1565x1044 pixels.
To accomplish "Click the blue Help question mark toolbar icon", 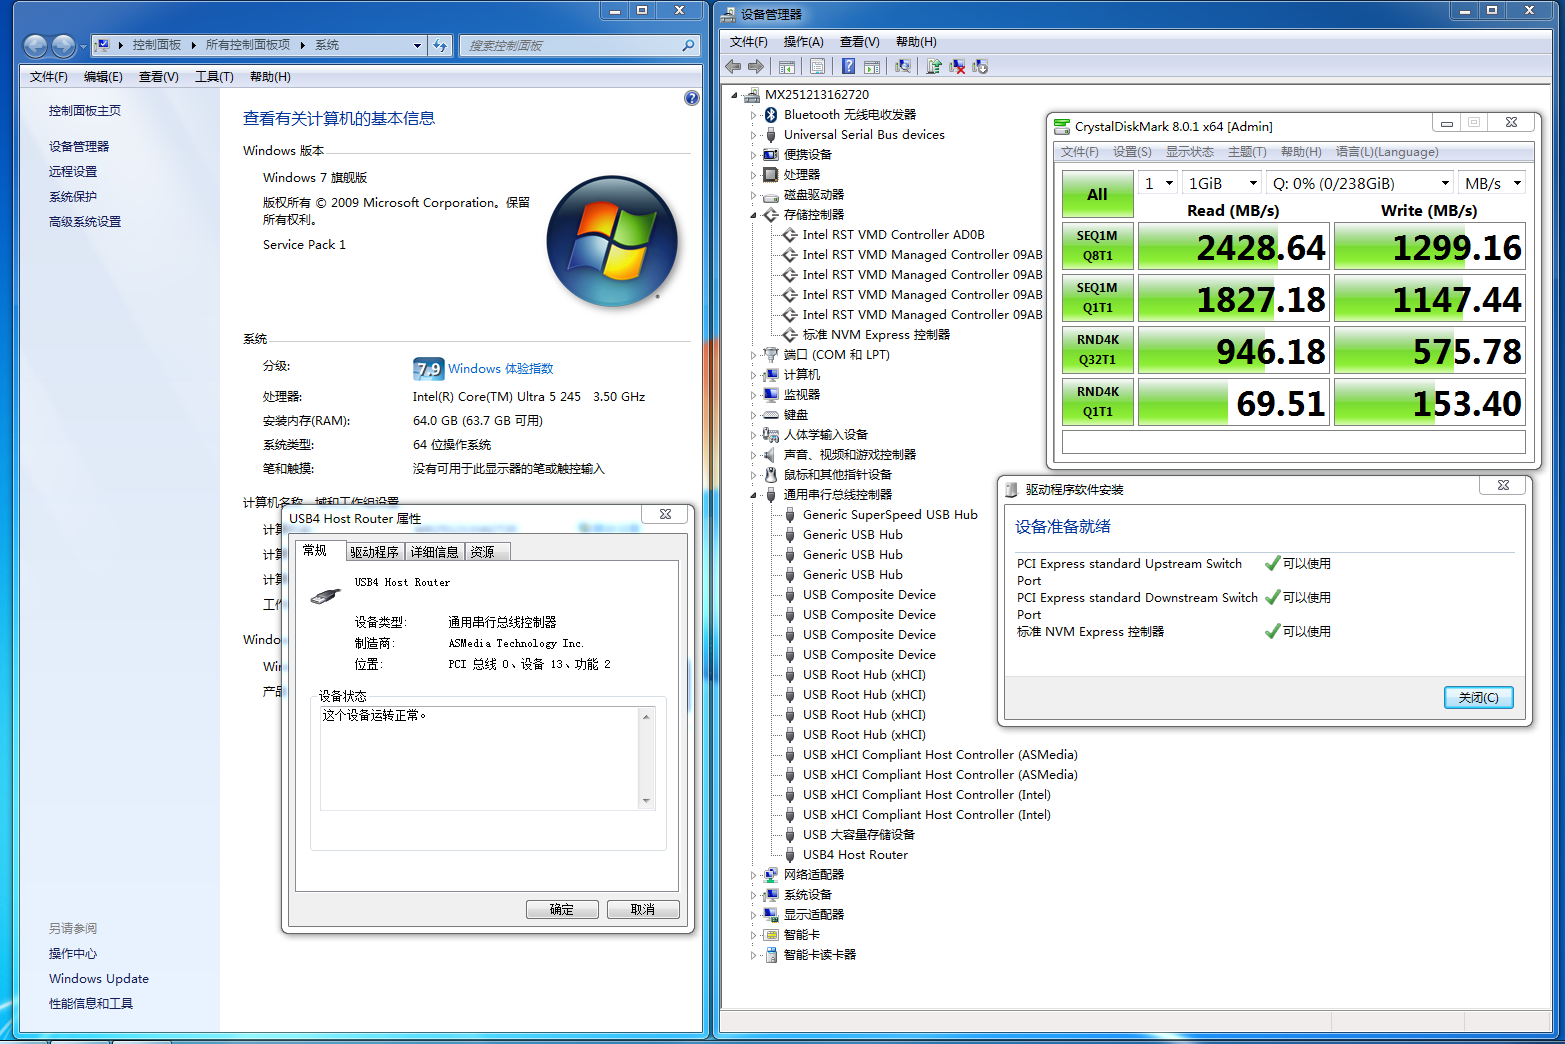I will coord(848,66).
